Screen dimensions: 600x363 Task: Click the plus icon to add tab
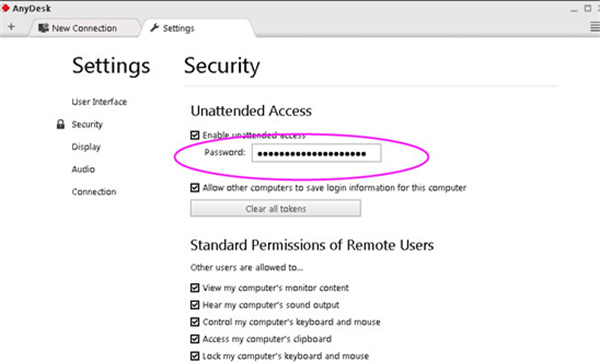coord(11,27)
